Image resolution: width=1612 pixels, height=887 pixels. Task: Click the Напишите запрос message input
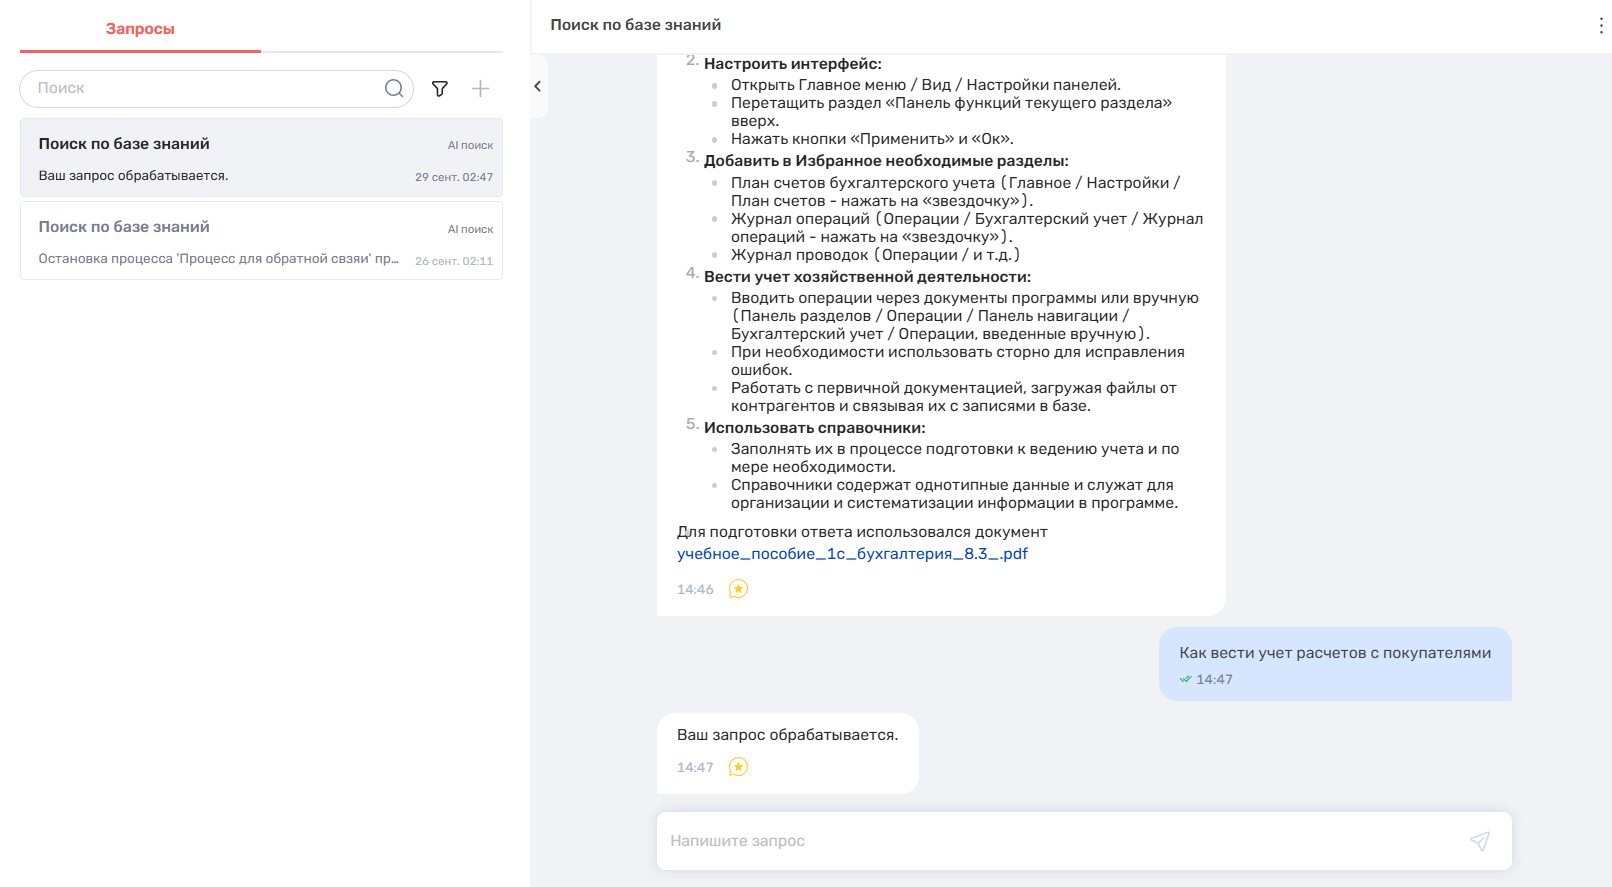point(1060,841)
